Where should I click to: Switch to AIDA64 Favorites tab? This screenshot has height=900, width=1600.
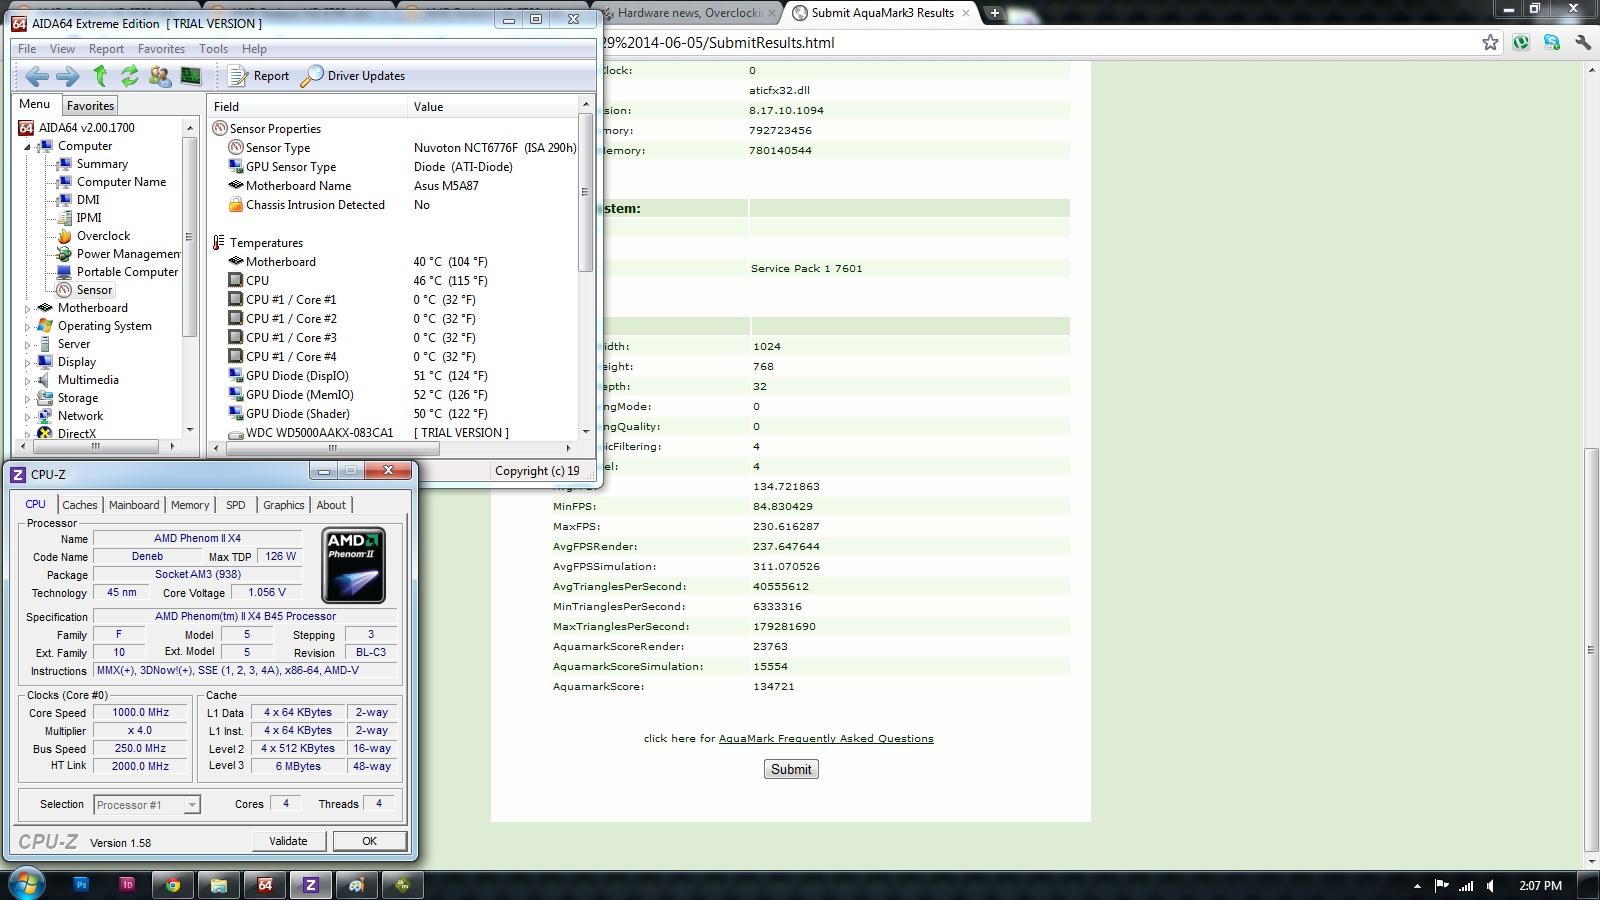point(90,106)
